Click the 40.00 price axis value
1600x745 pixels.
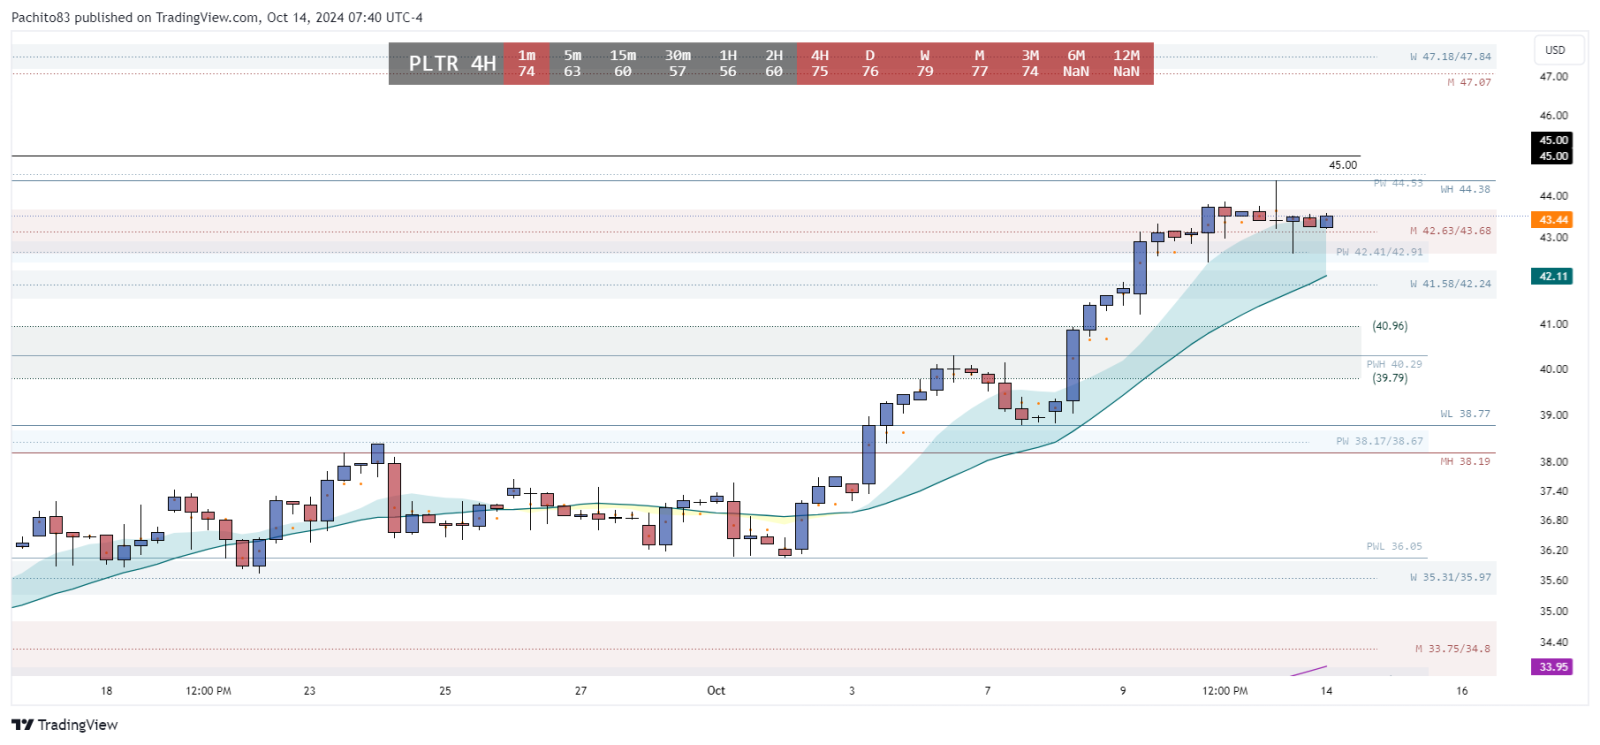(1554, 369)
